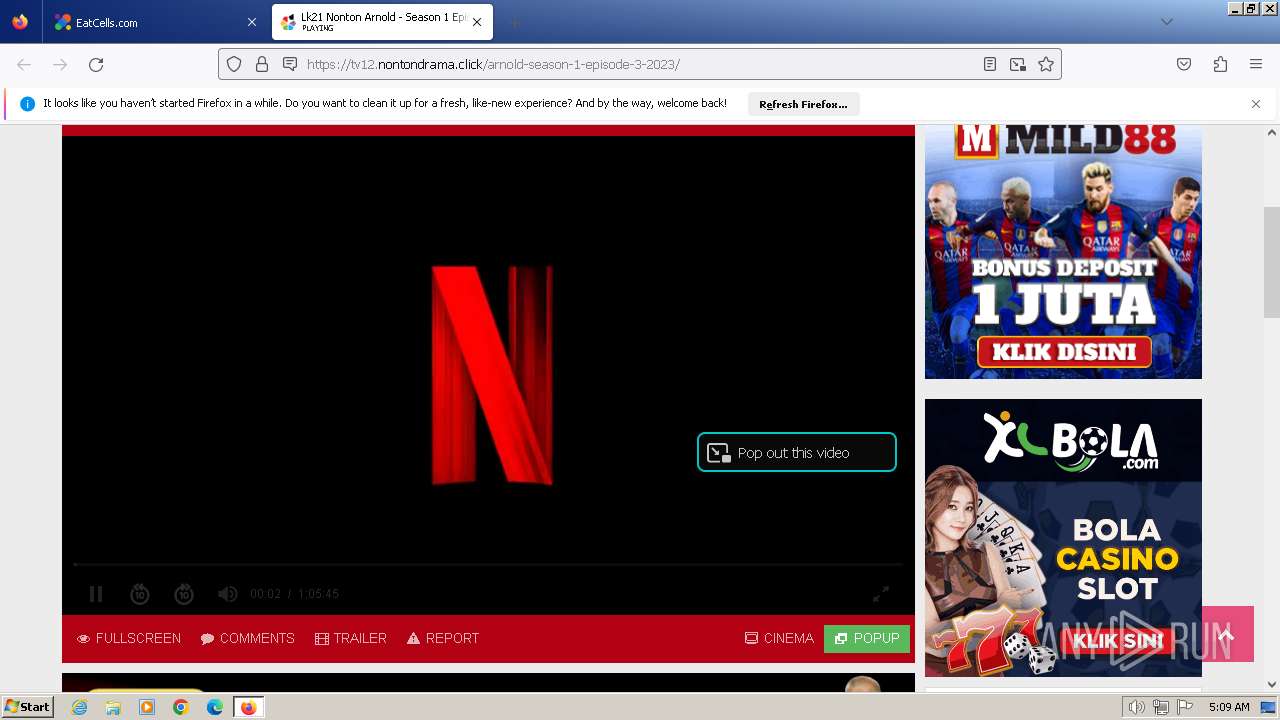Open the XLBOLA casino slot ad

point(1063,538)
